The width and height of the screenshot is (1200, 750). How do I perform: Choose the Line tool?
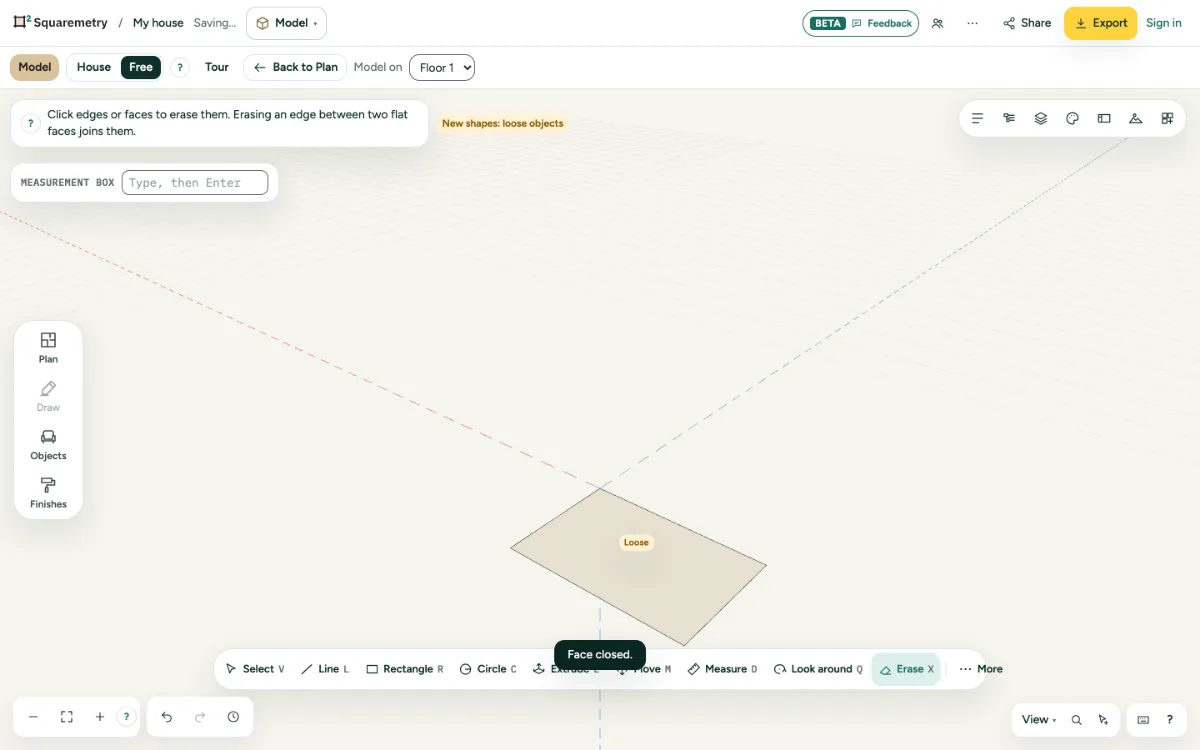click(x=325, y=669)
